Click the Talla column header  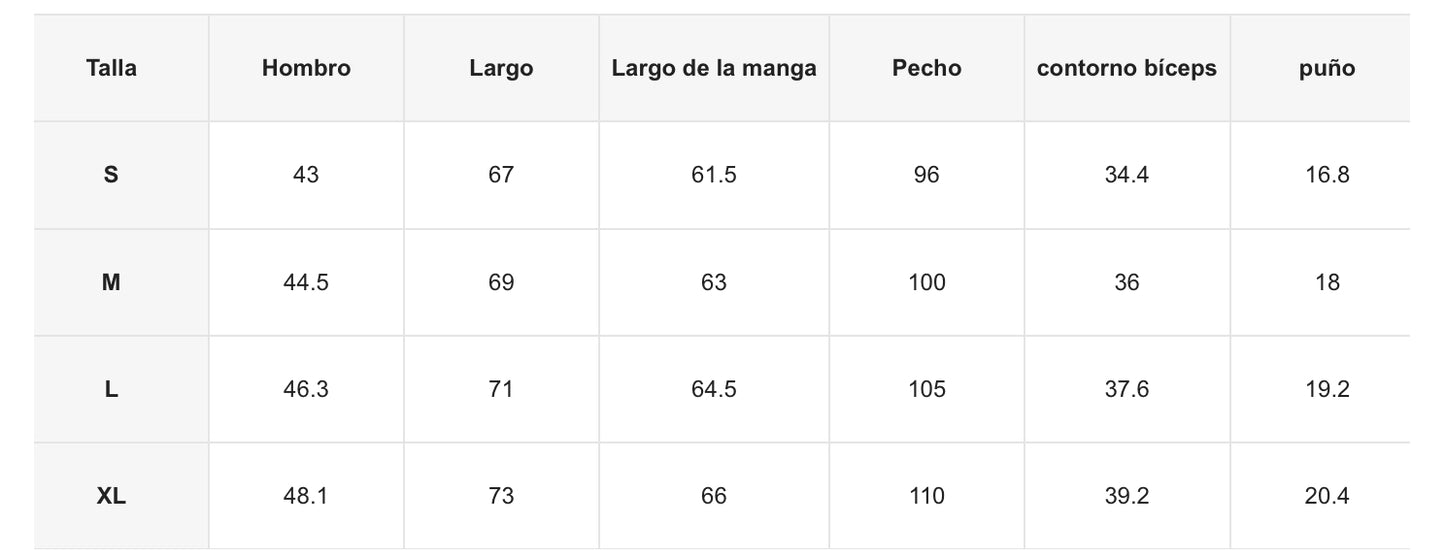click(111, 69)
